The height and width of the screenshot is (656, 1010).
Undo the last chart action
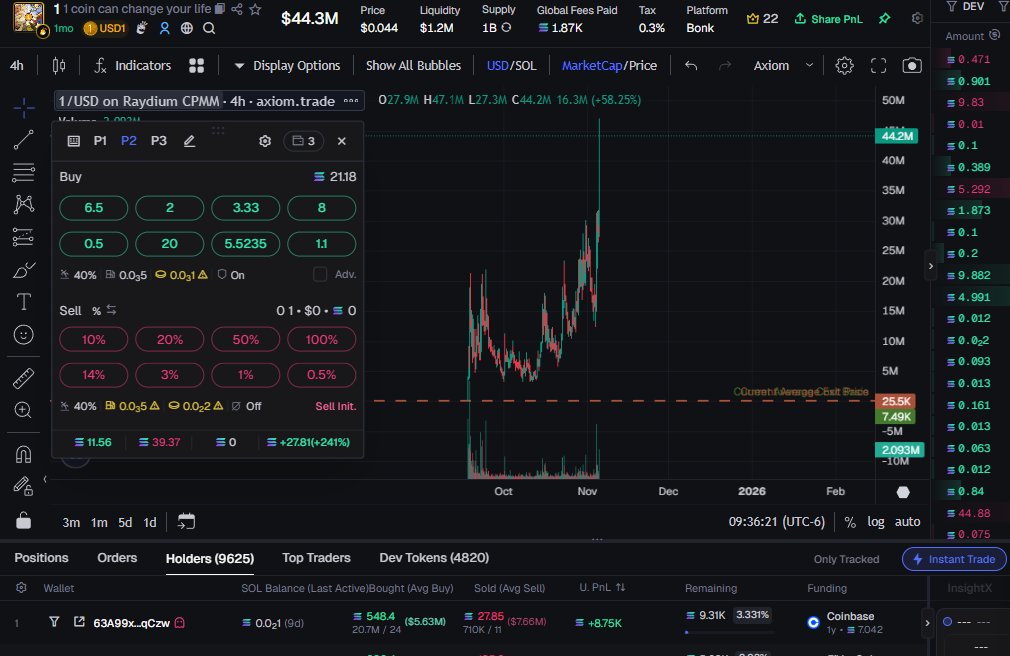click(x=691, y=66)
